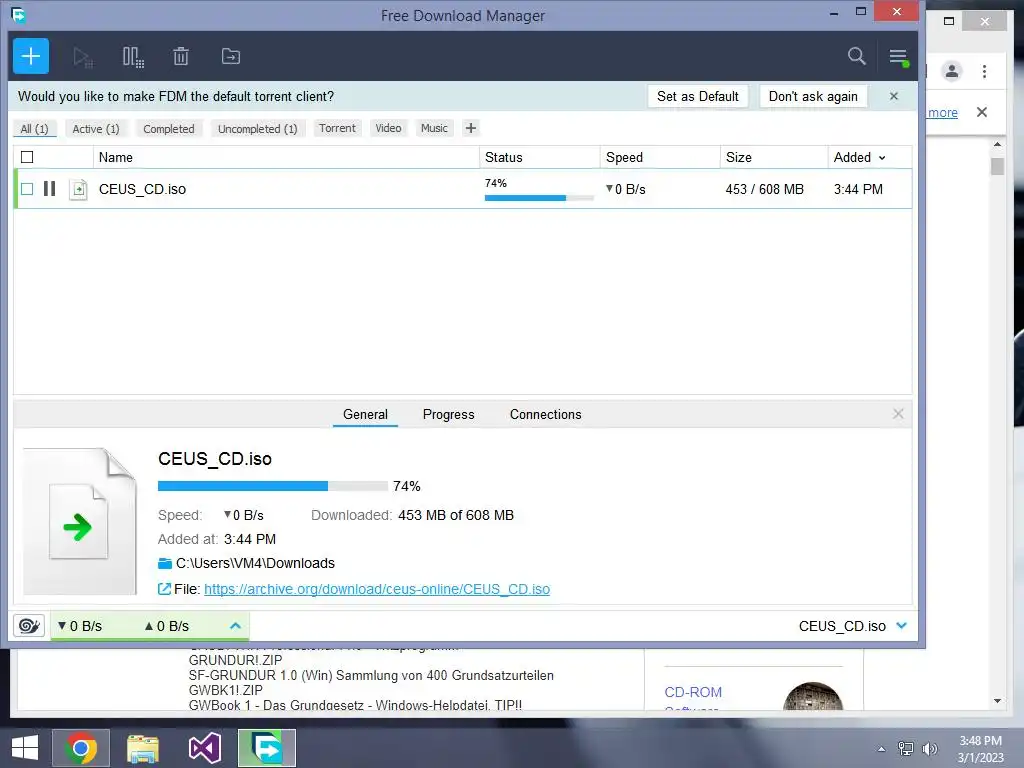
Task: Switch to the Progress details tab
Action: [x=449, y=415]
